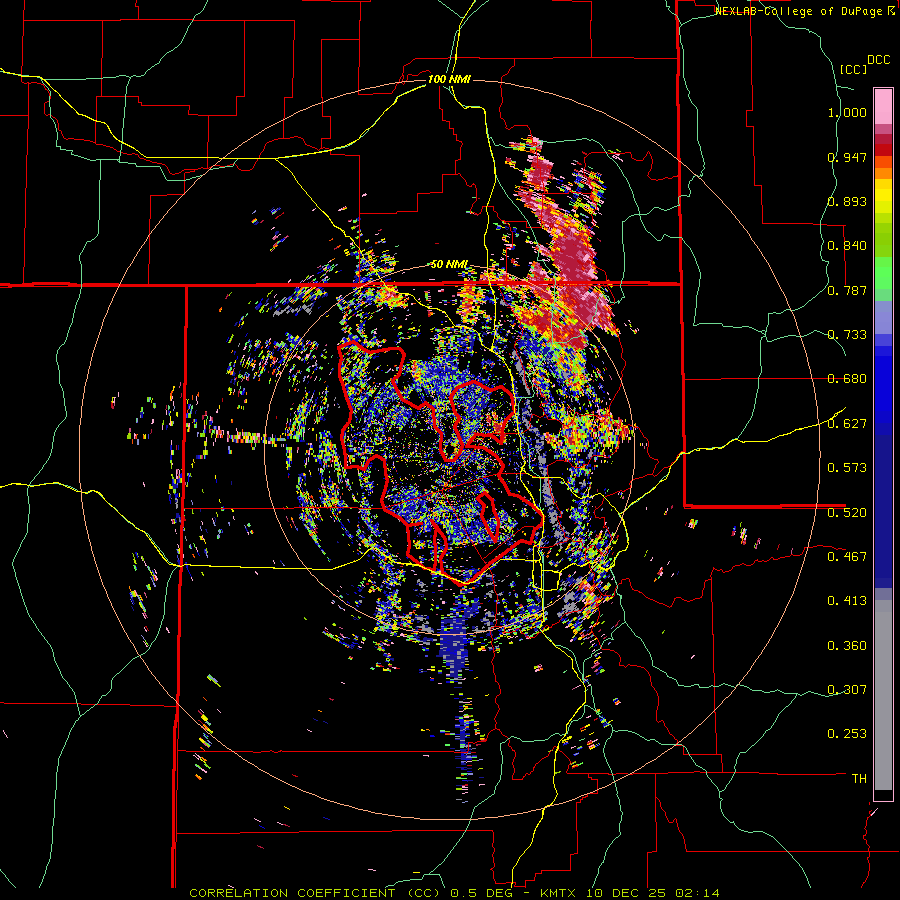This screenshot has width=900, height=900.
Task: Pick the bright blue legend color band
Action: (x=883, y=385)
